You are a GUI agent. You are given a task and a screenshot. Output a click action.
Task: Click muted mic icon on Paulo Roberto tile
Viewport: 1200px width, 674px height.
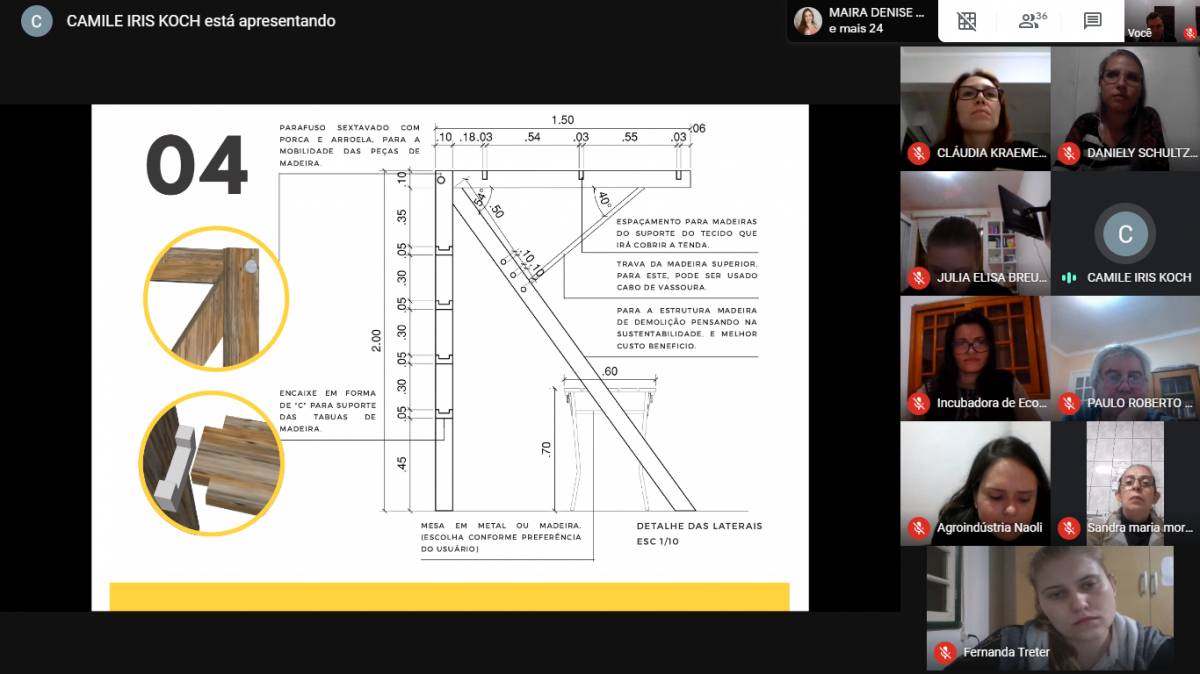(x=1068, y=403)
